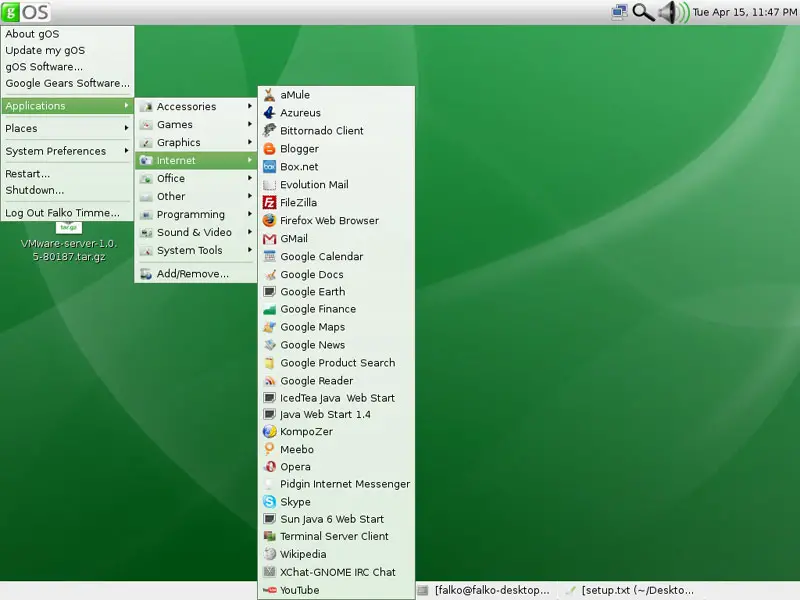Click the volume speaker icon in panel
Viewport: 800px width, 600px height.
673,12
